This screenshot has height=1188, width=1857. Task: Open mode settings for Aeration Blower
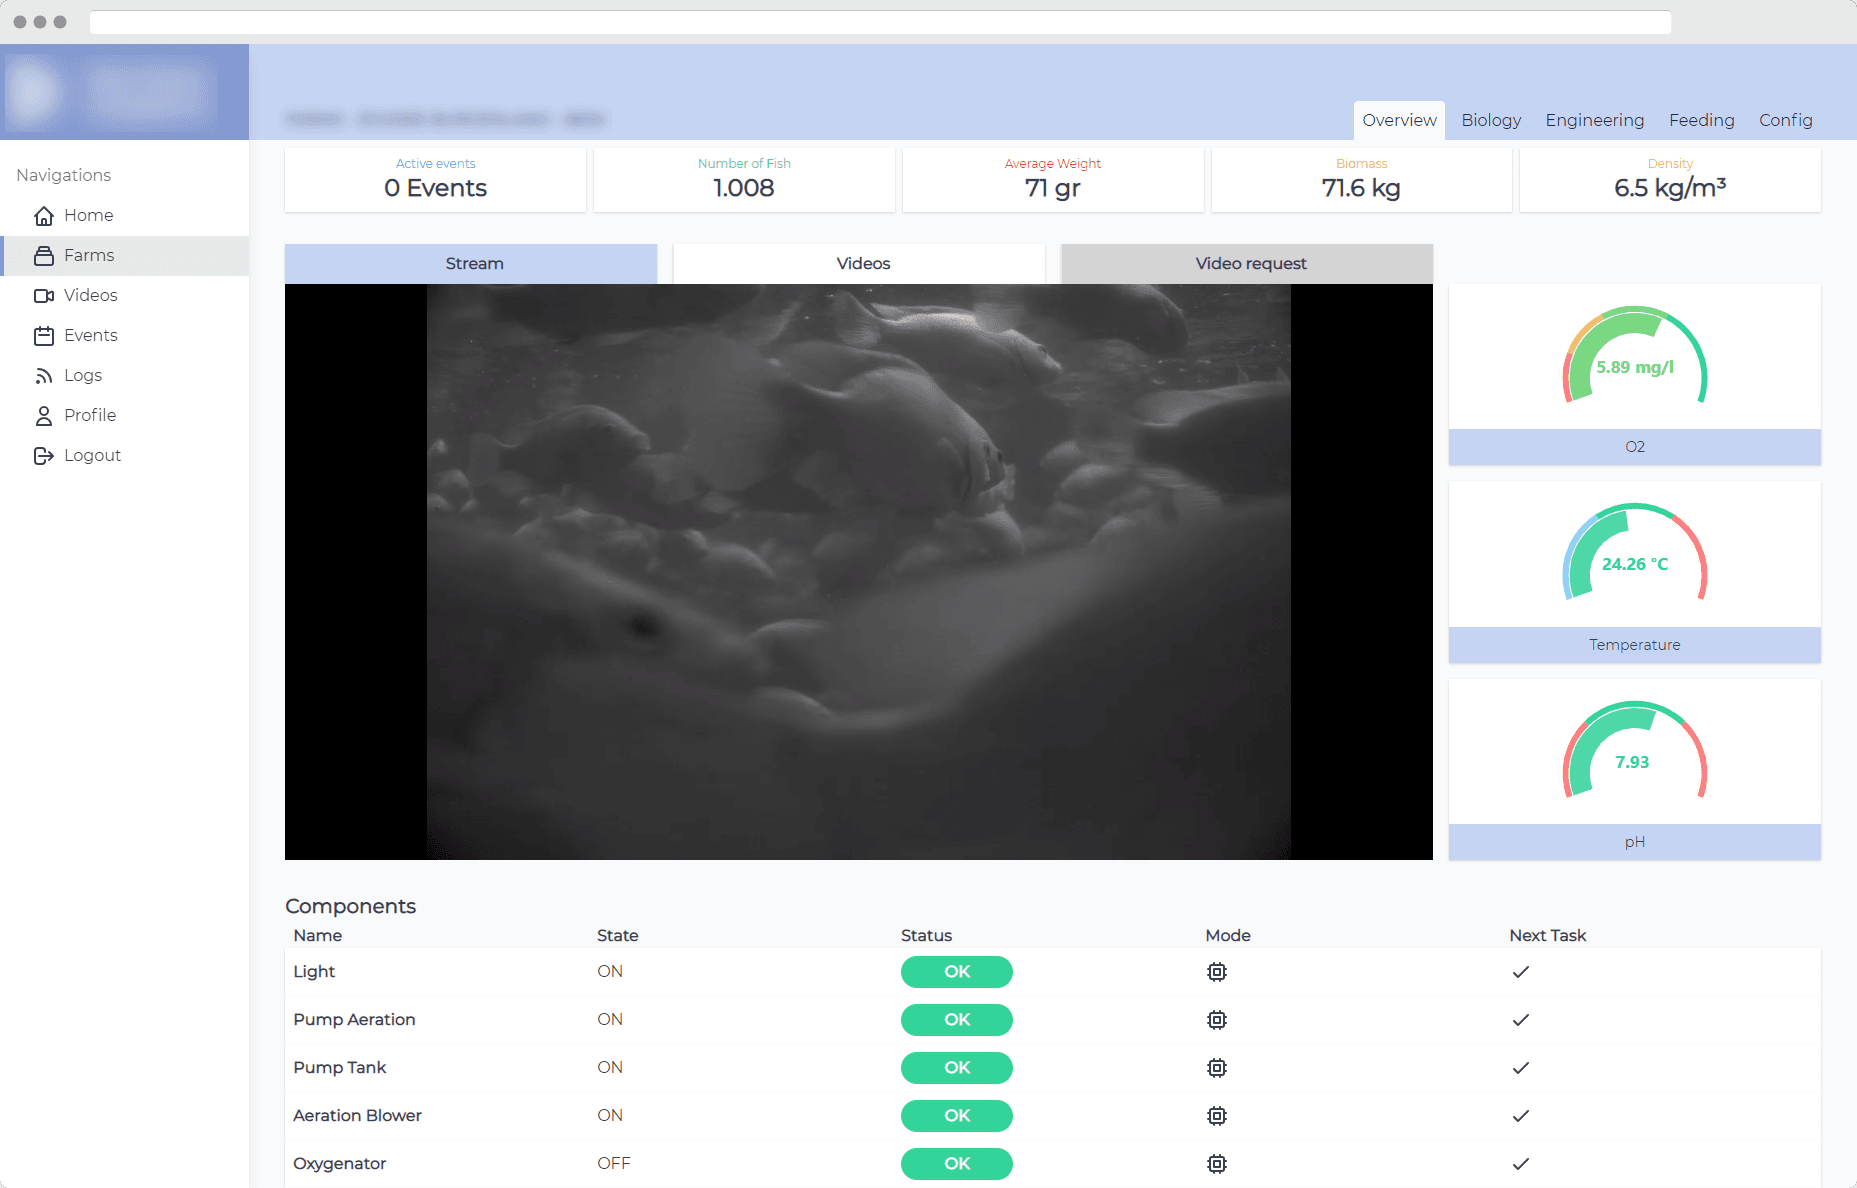click(x=1217, y=1115)
